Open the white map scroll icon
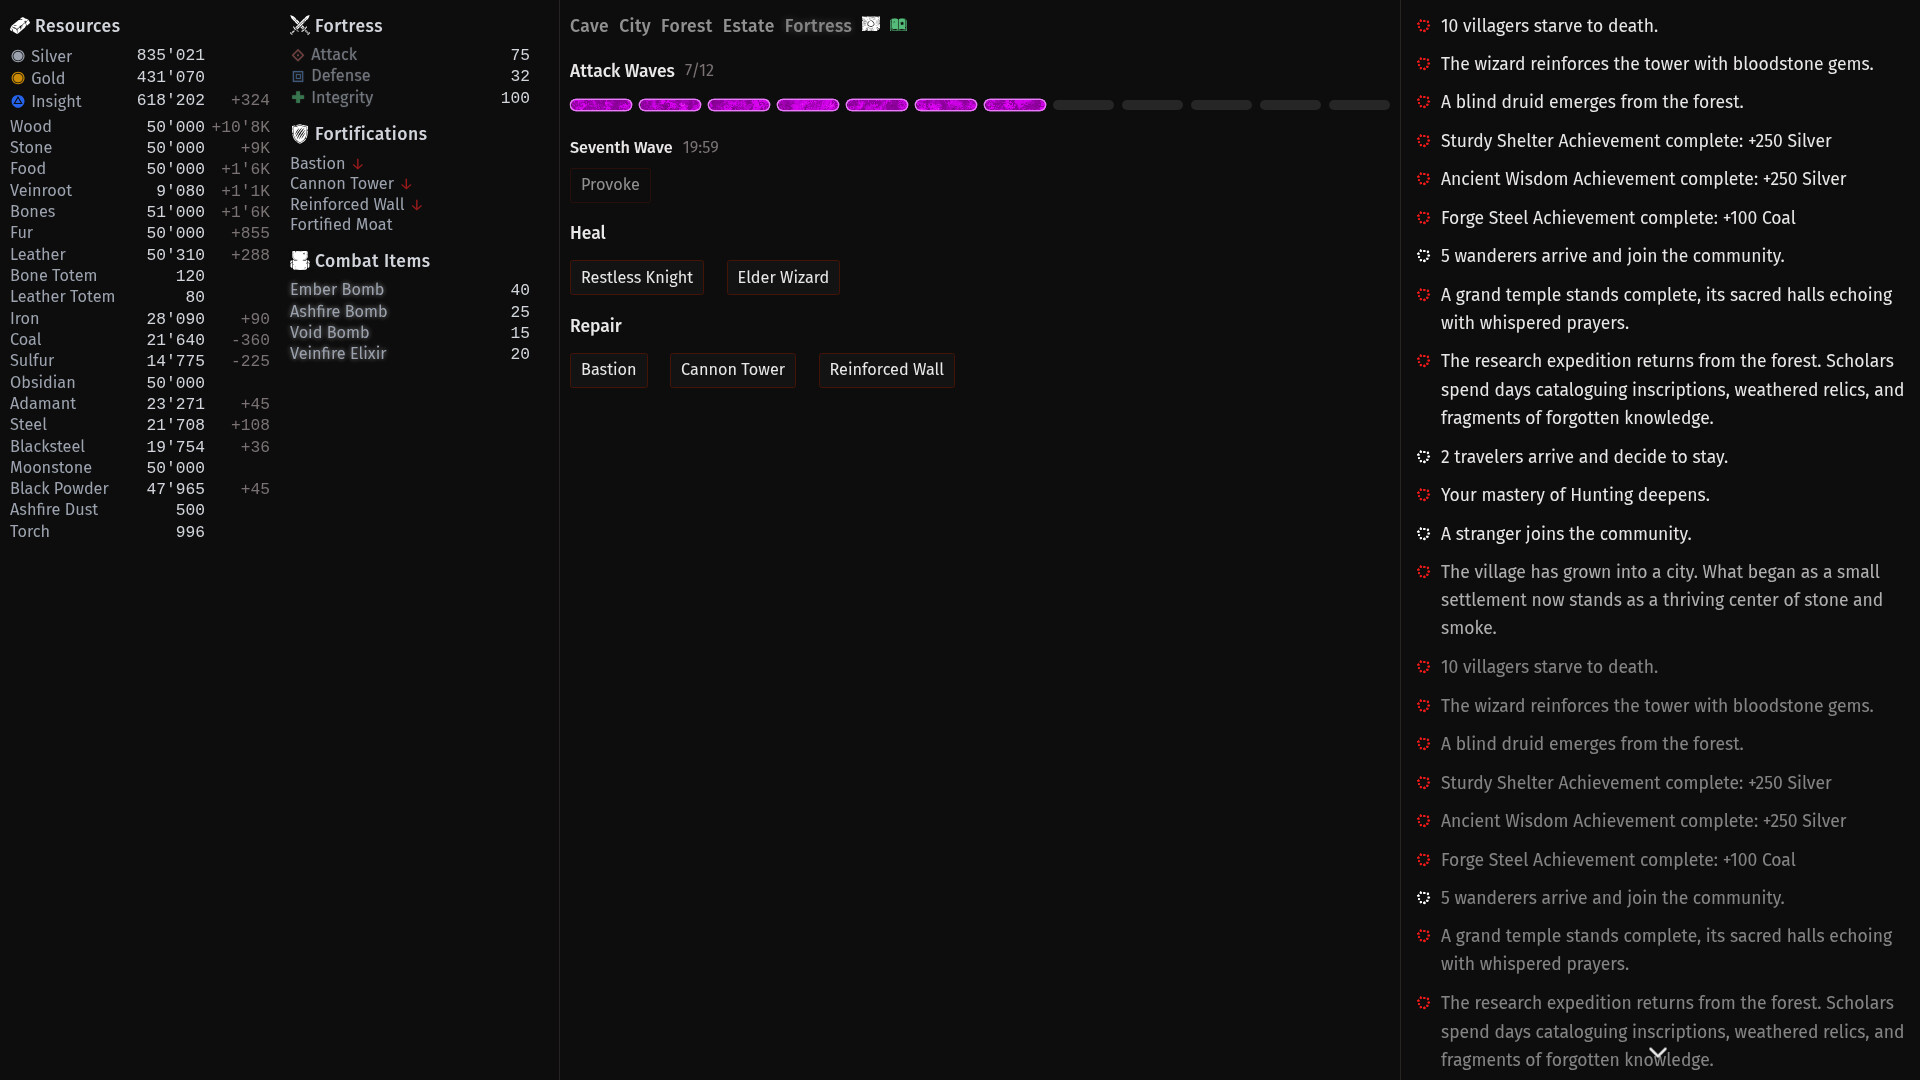This screenshot has height=1080, width=1920. click(x=871, y=24)
